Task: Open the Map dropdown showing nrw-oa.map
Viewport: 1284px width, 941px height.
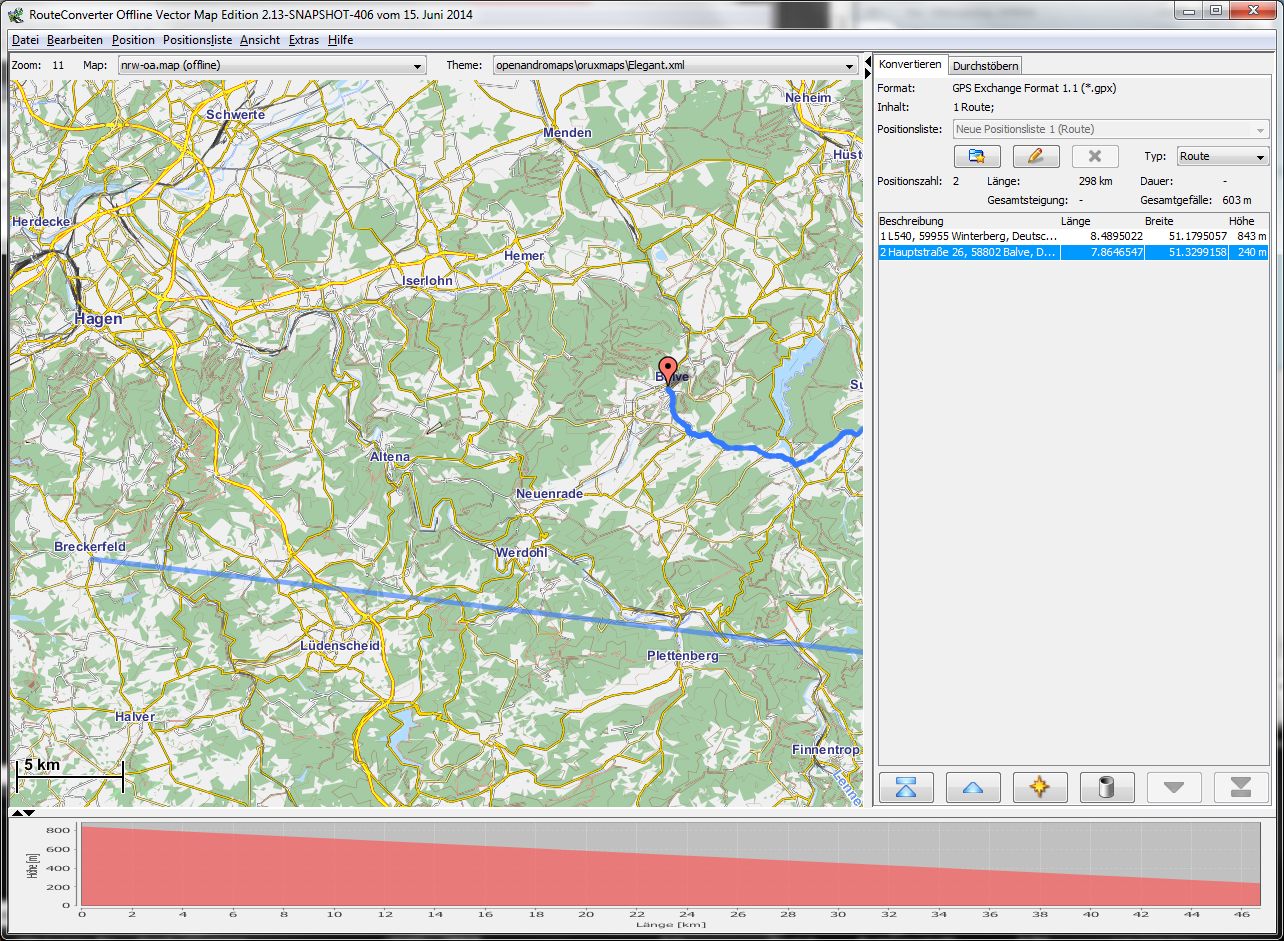Action: pyautogui.click(x=270, y=65)
